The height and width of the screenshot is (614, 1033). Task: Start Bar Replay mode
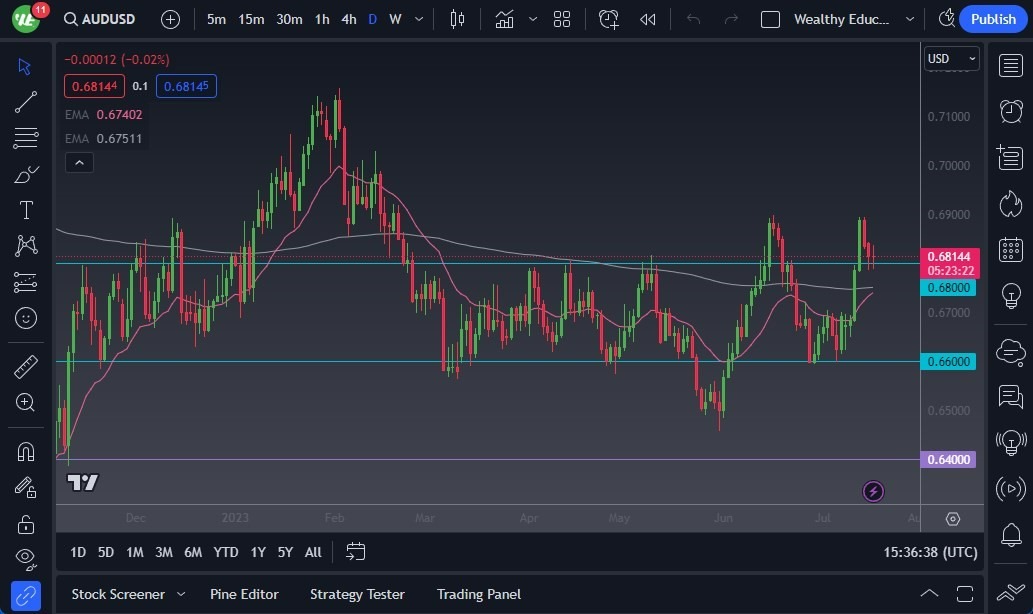pos(647,18)
